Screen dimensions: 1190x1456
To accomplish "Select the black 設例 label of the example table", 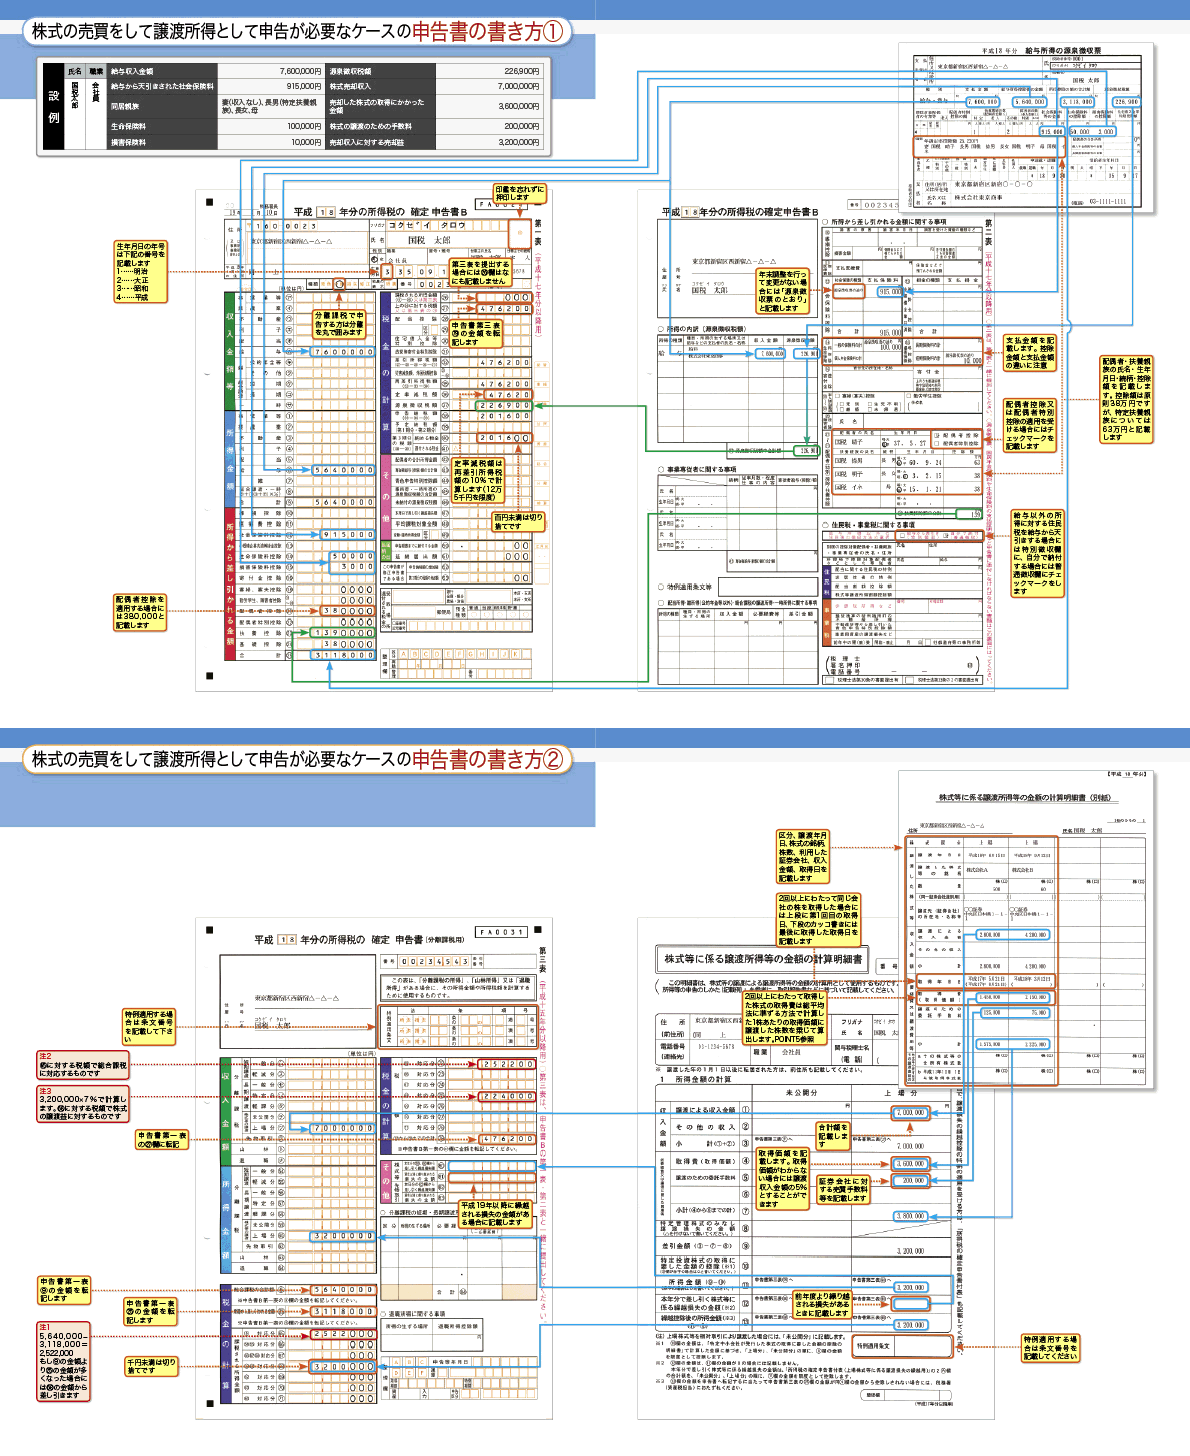I will click(53, 106).
